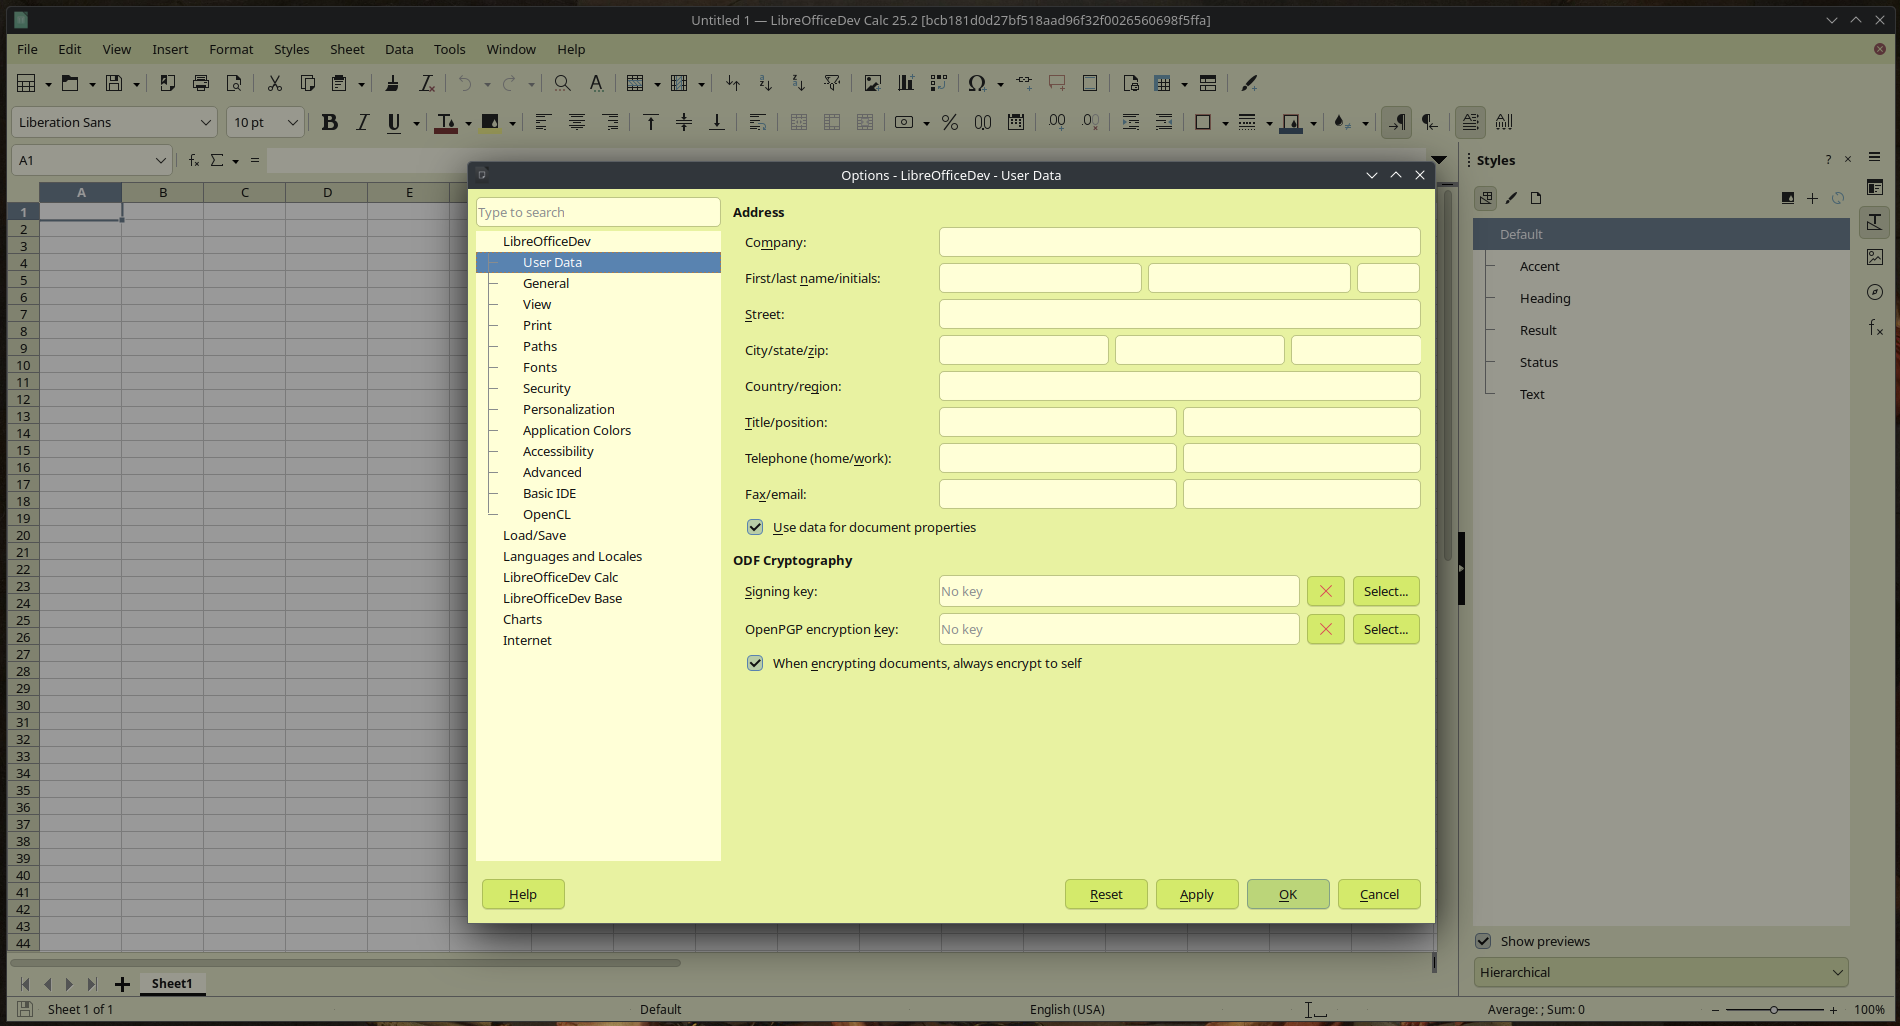Image resolution: width=1900 pixels, height=1026 pixels.
Task: Open the Font Size dropdown
Action: [x=292, y=122]
